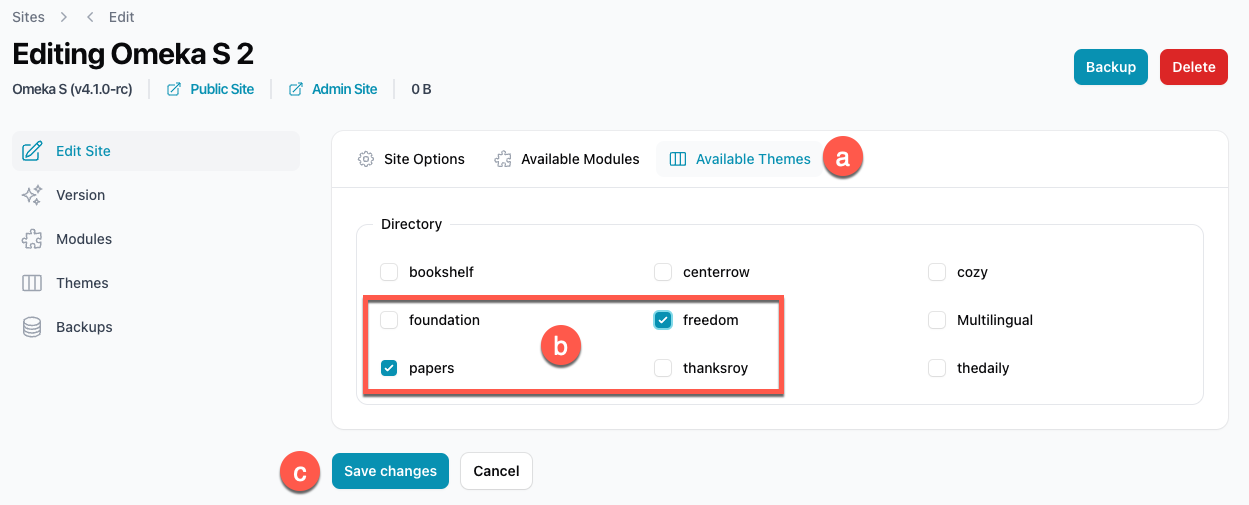1249x505 pixels.
Task: Click the Cancel button
Action: [496, 471]
